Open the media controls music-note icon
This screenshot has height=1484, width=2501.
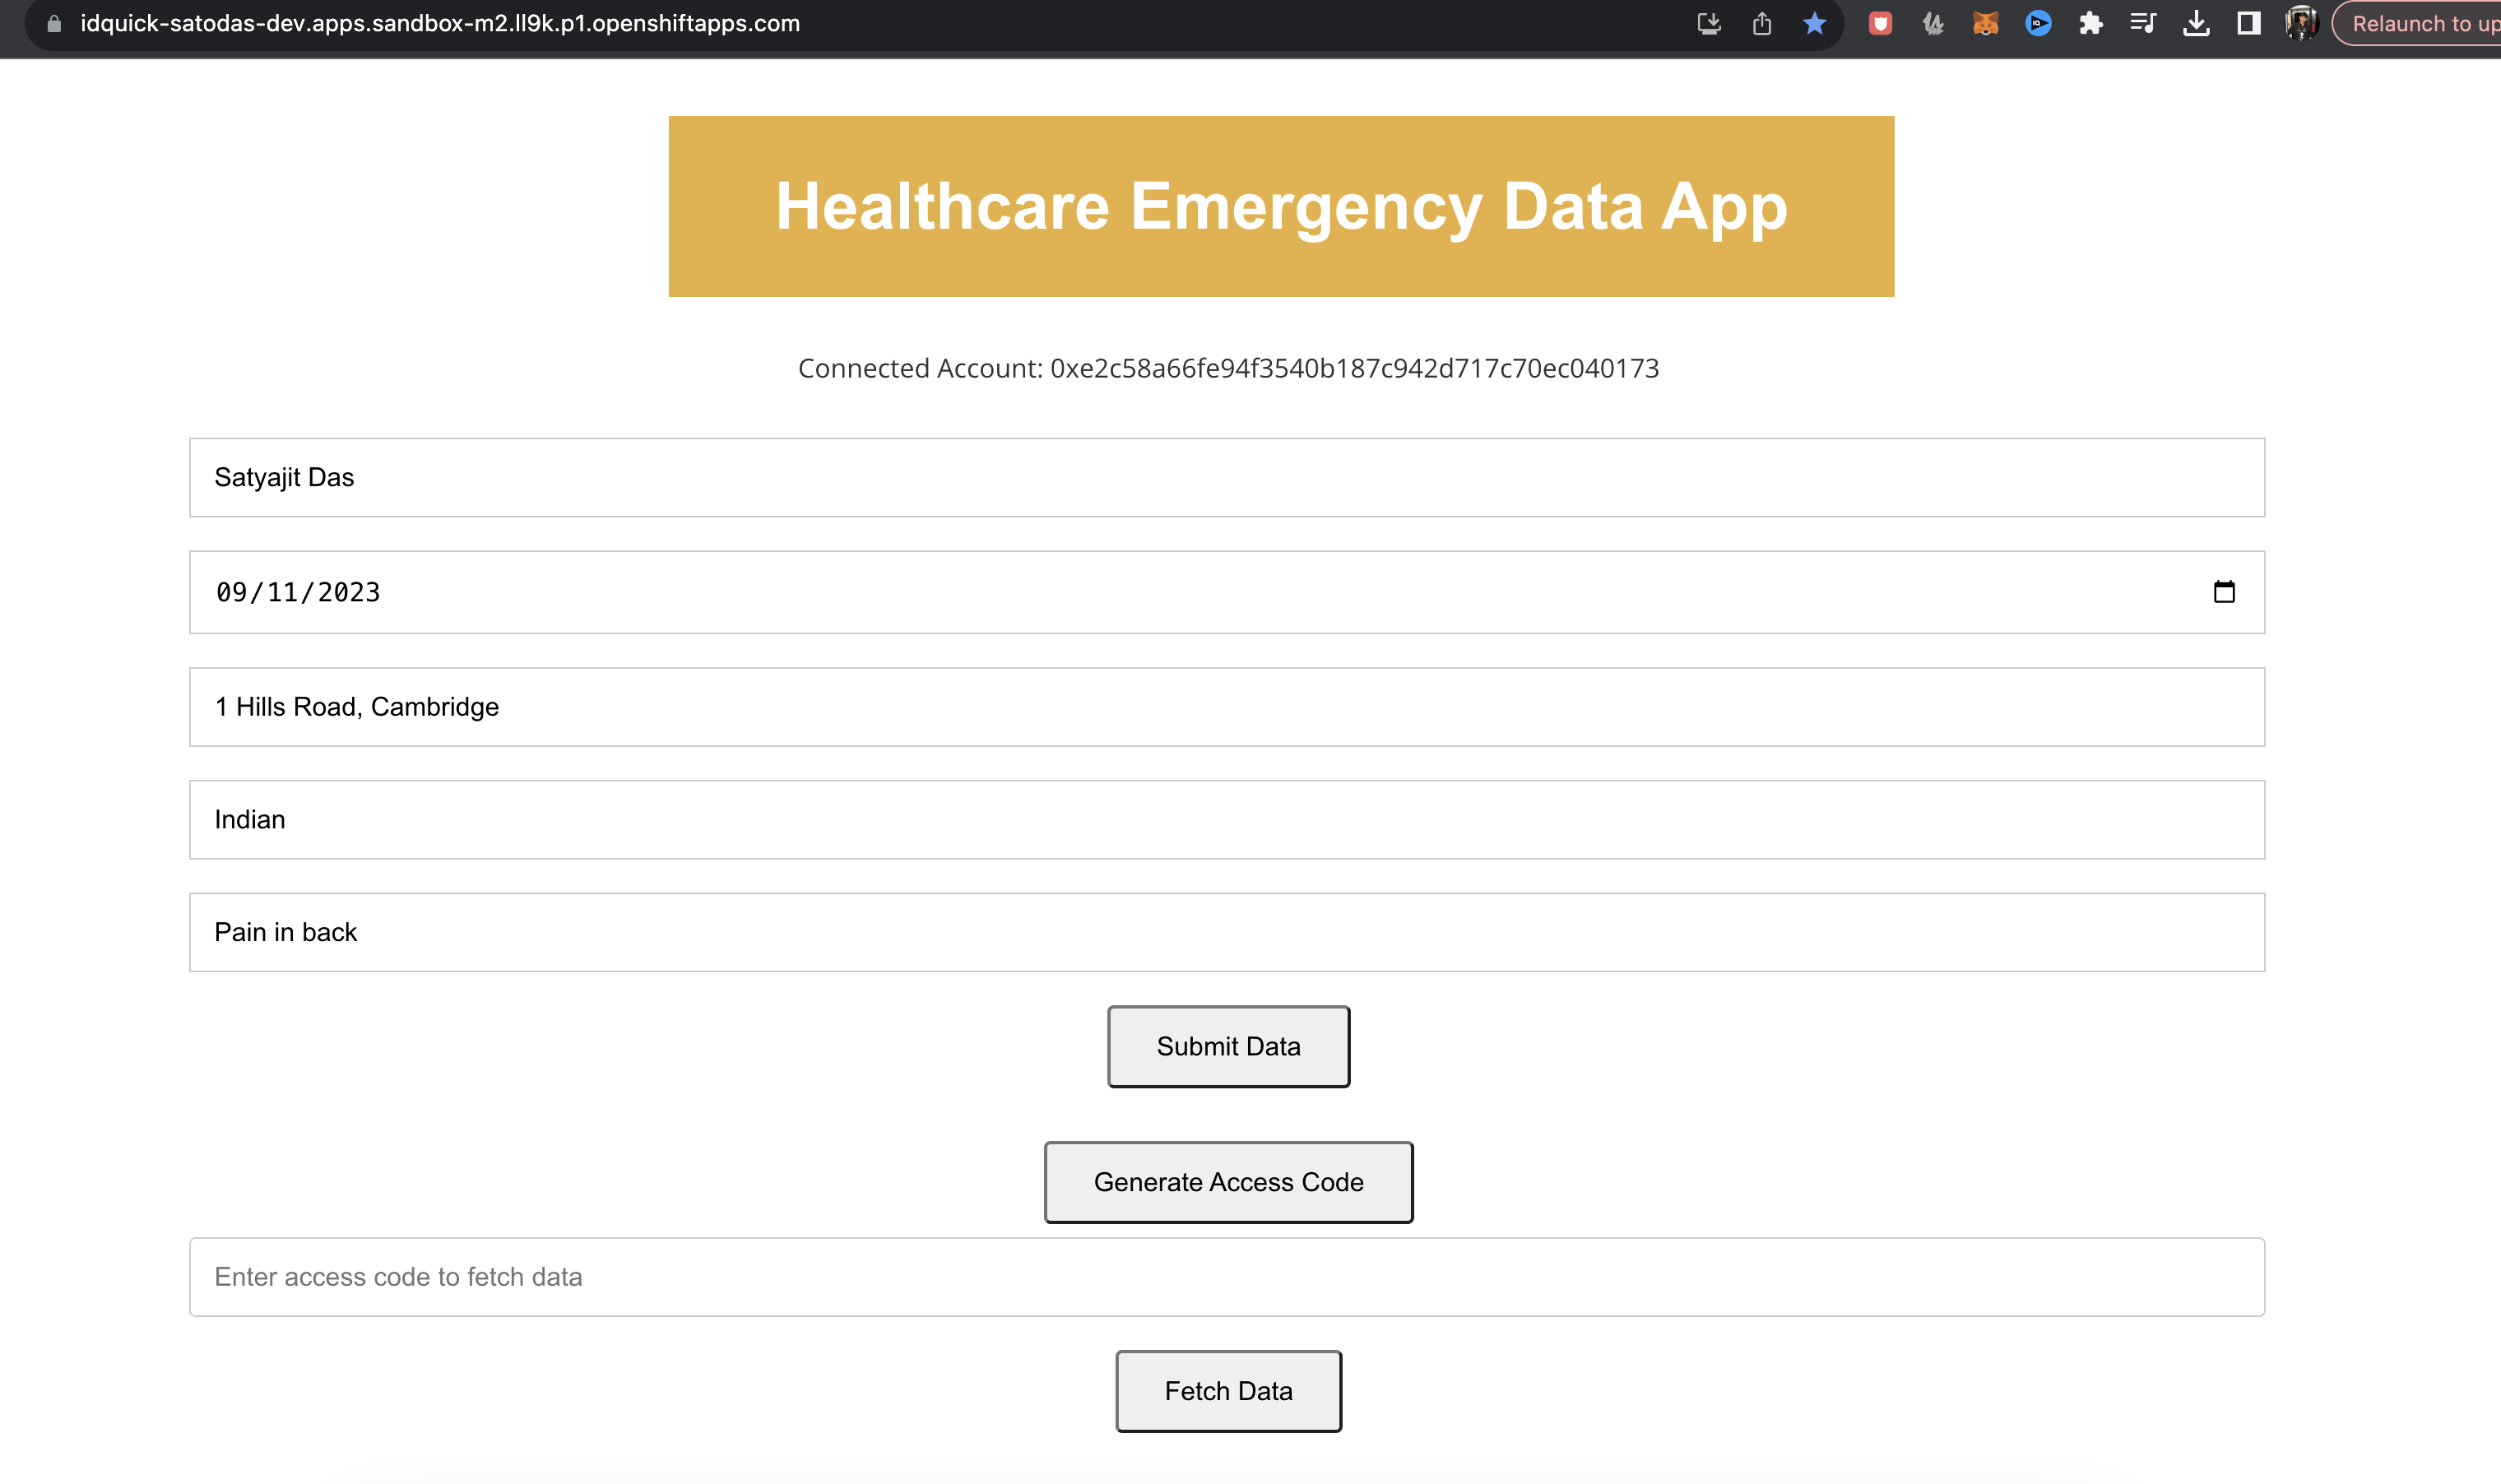coord(2142,23)
